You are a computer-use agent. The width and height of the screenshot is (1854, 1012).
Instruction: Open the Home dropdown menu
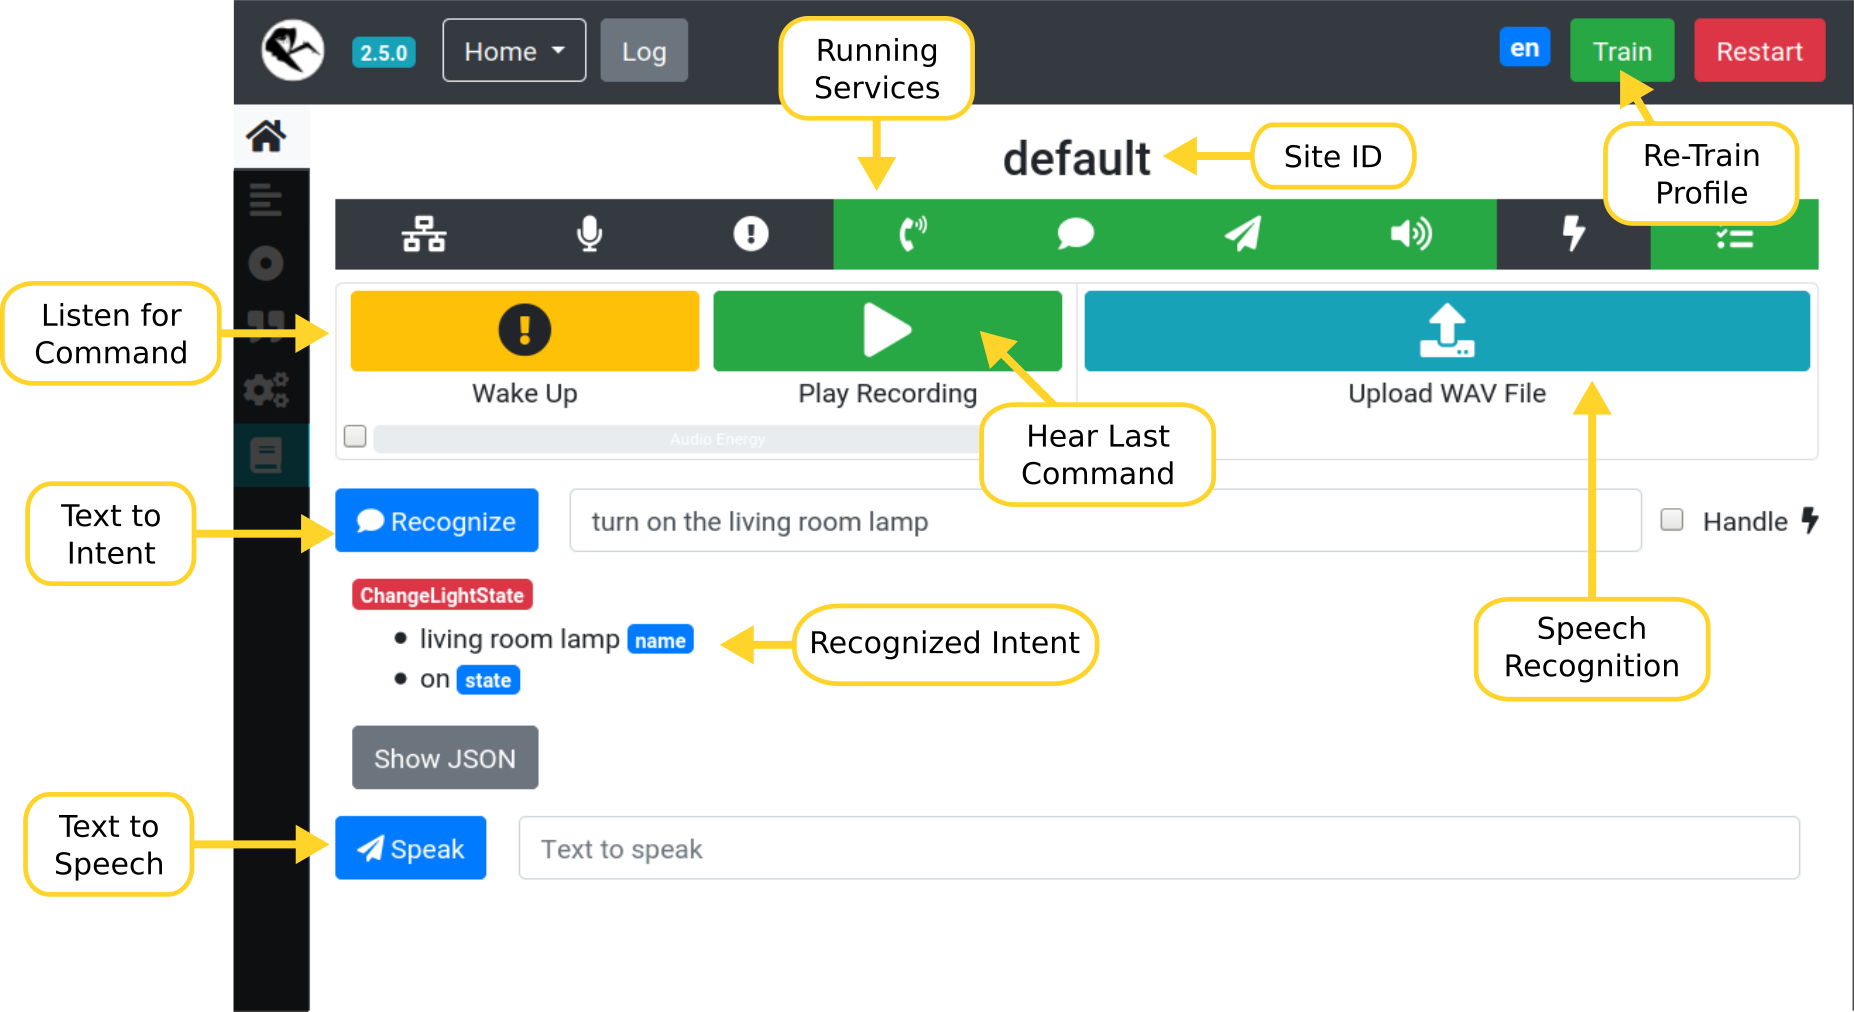513,50
